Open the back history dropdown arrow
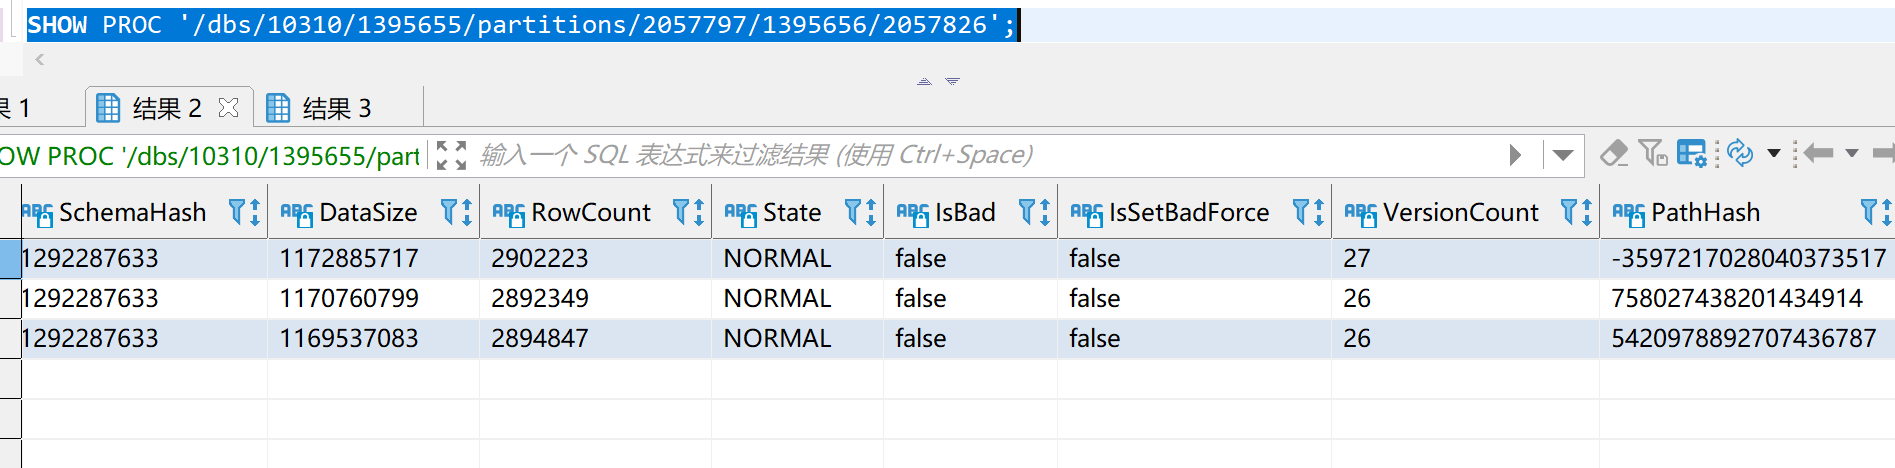Viewport: 1895px width, 468px height. (1852, 153)
